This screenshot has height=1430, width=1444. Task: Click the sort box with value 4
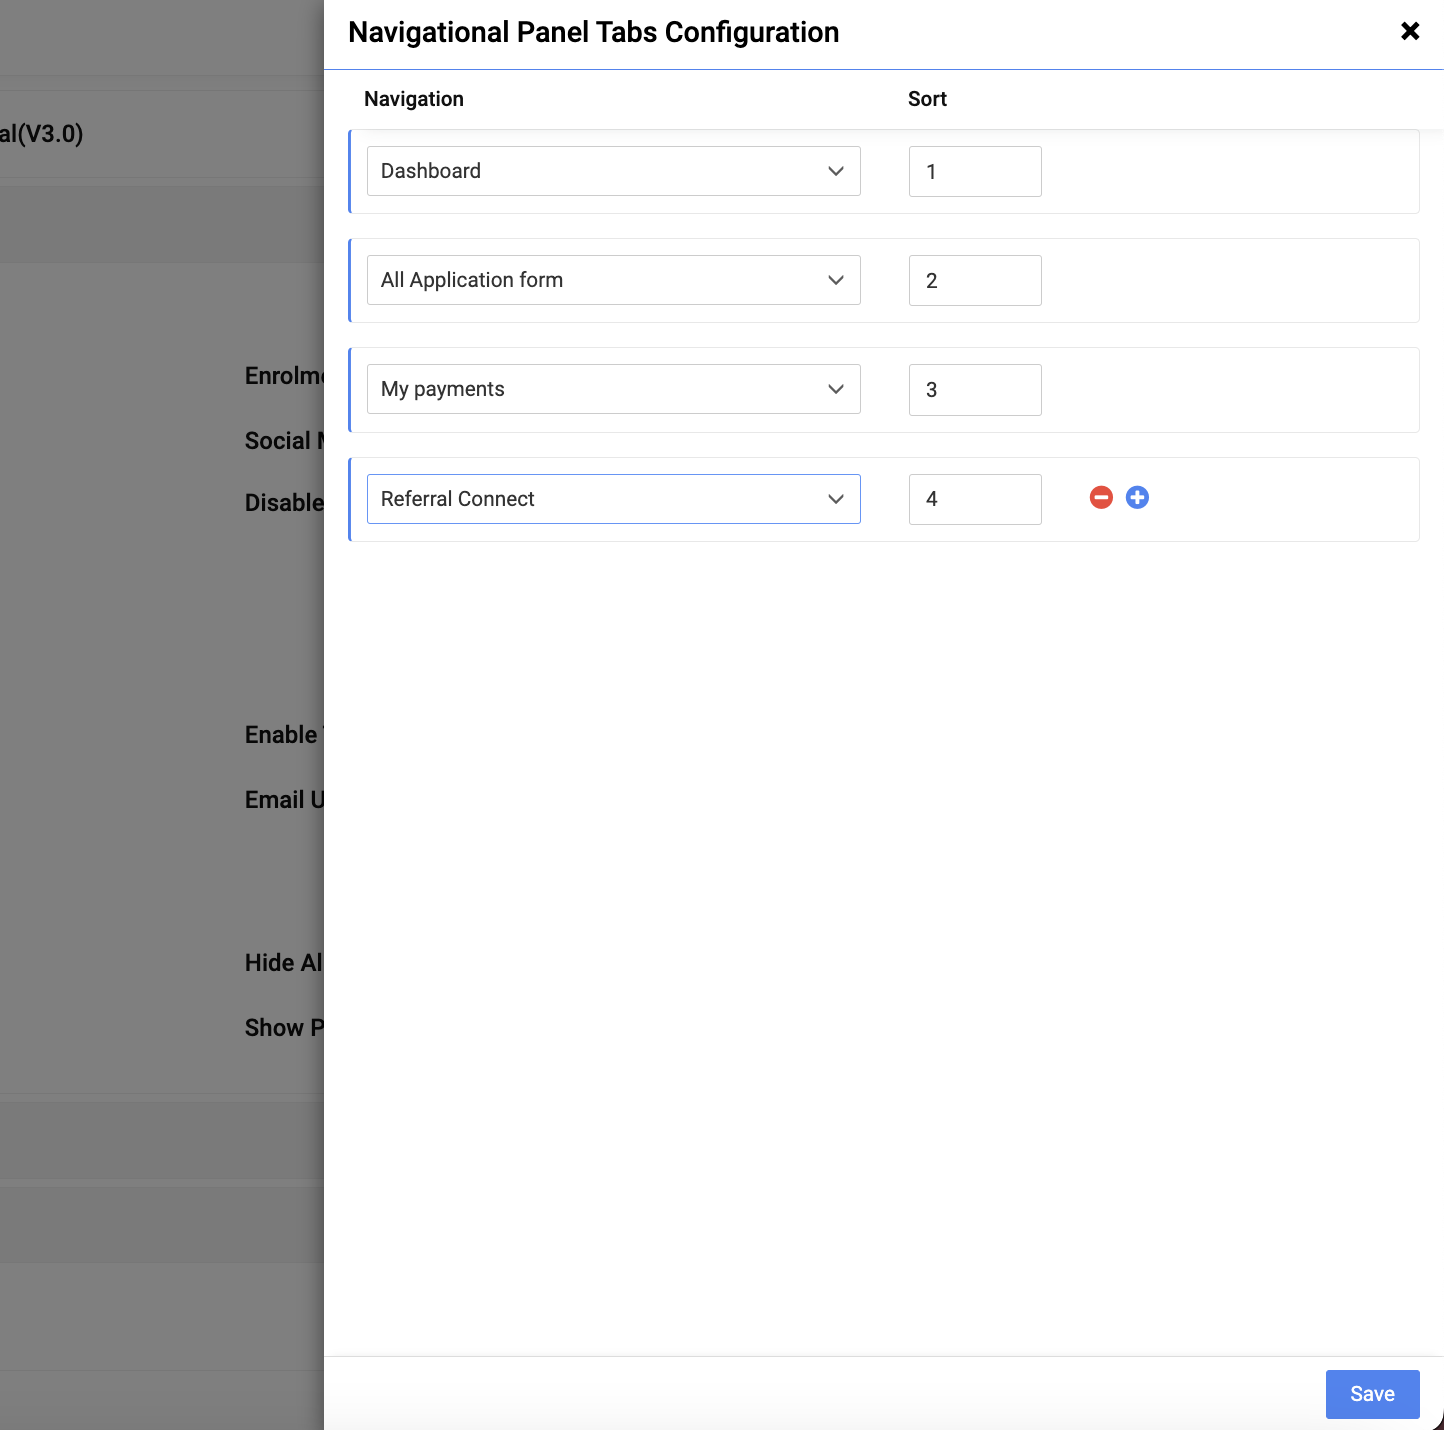[x=974, y=499]
